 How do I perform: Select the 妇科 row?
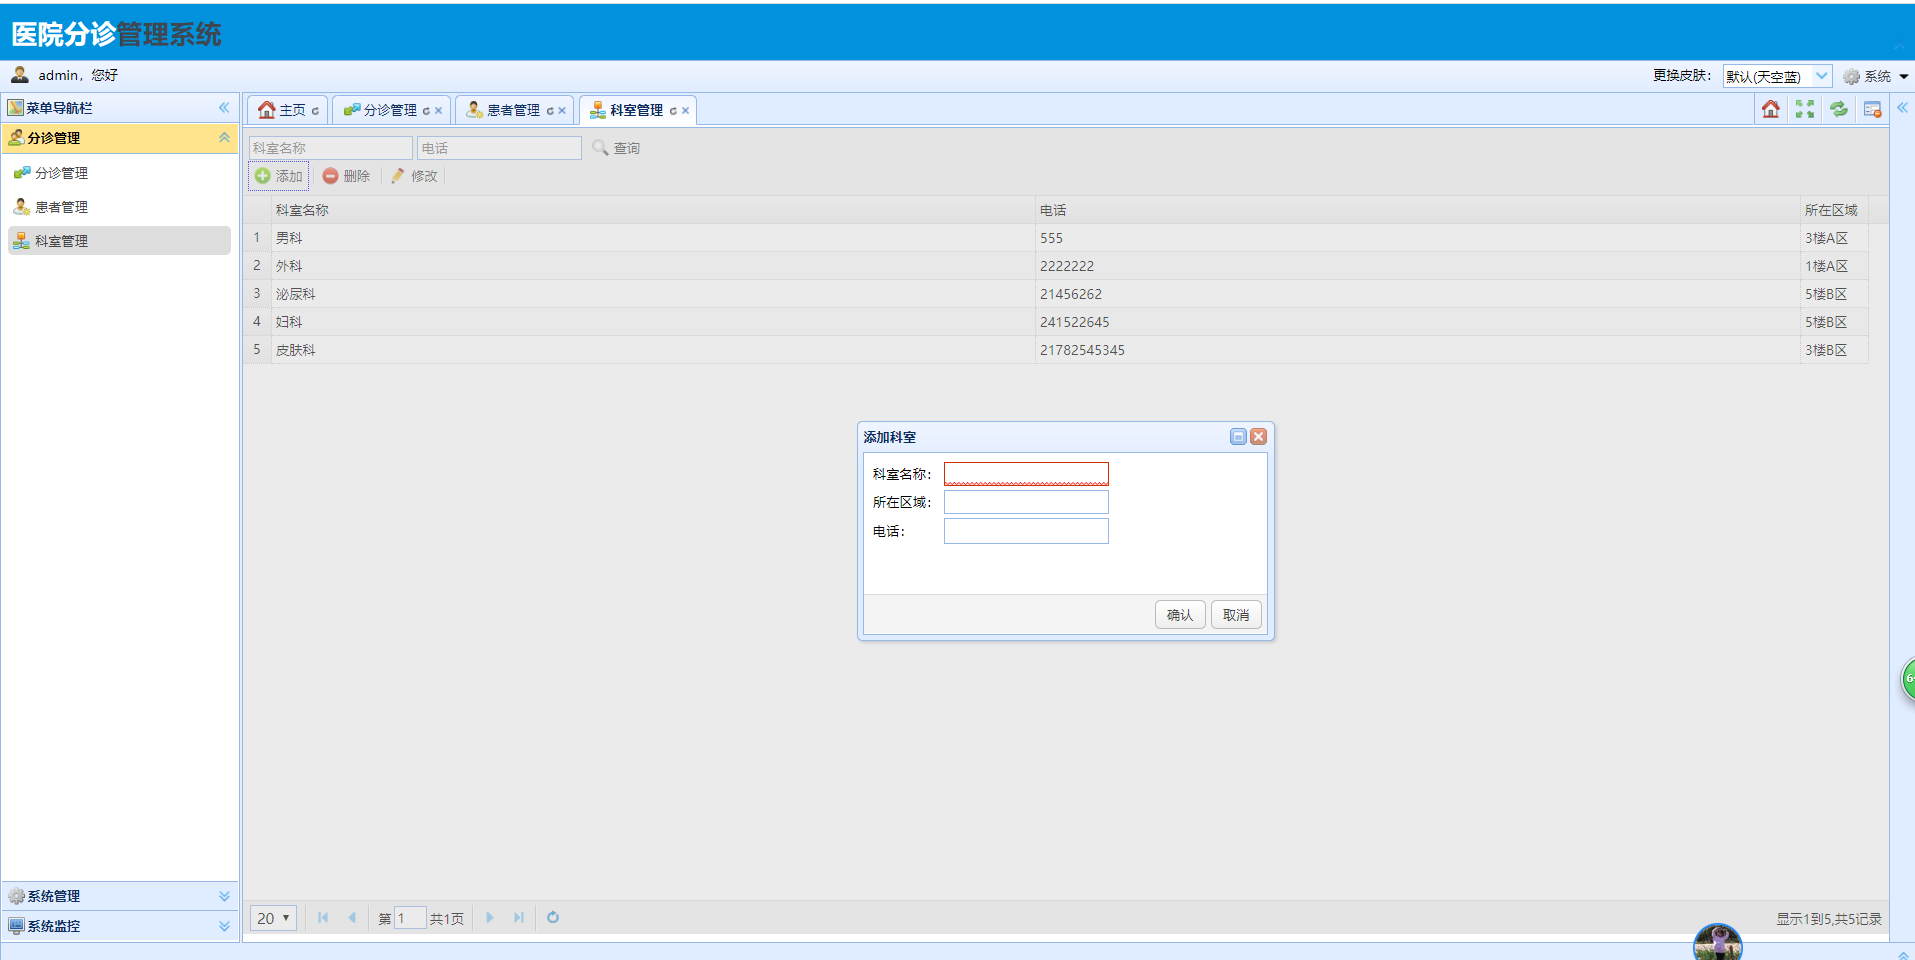pos(1056,322)
